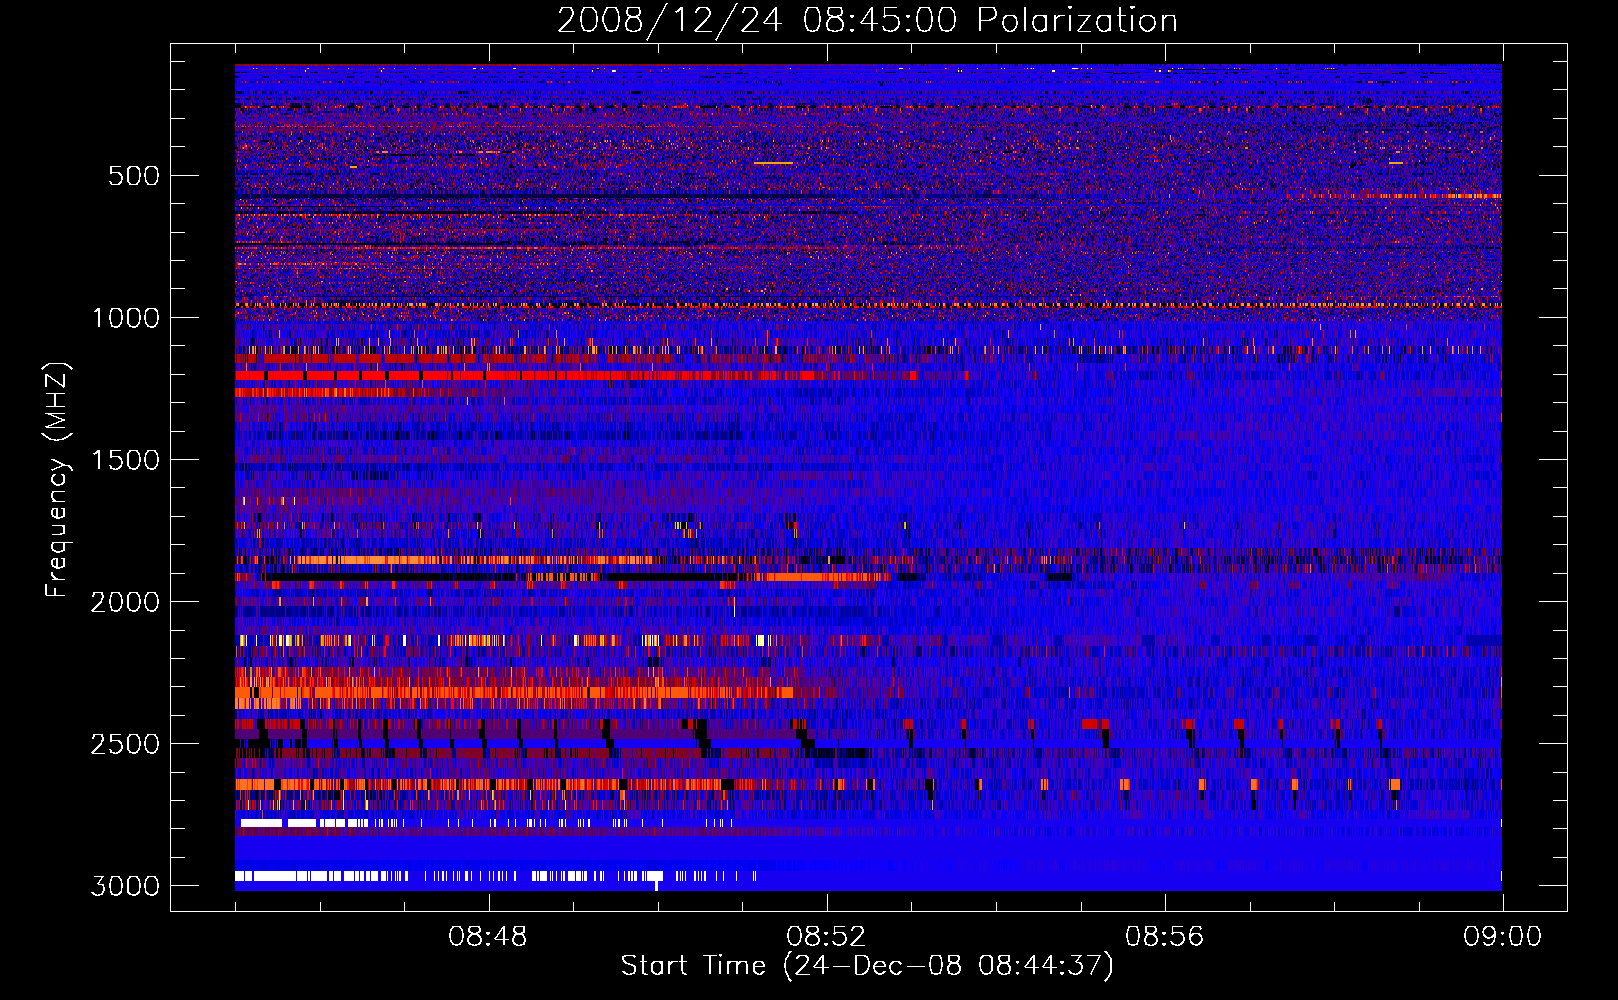This screenshot has width=1618, height=1000.
Task: Click the '3000' frequency tick label
Action: click(126, 886)
